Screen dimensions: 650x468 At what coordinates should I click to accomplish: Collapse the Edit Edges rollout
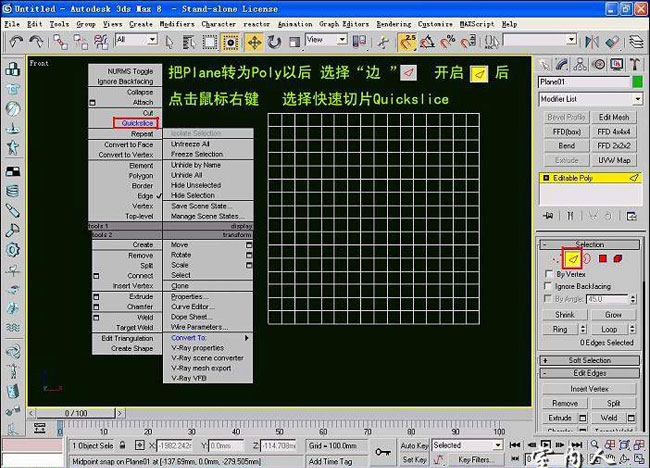point(589,373)
